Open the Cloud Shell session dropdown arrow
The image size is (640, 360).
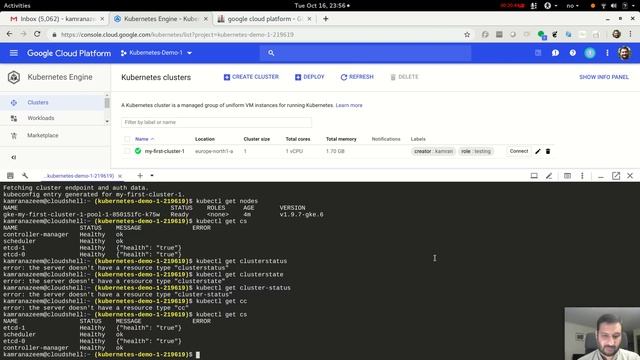(152, 176)
